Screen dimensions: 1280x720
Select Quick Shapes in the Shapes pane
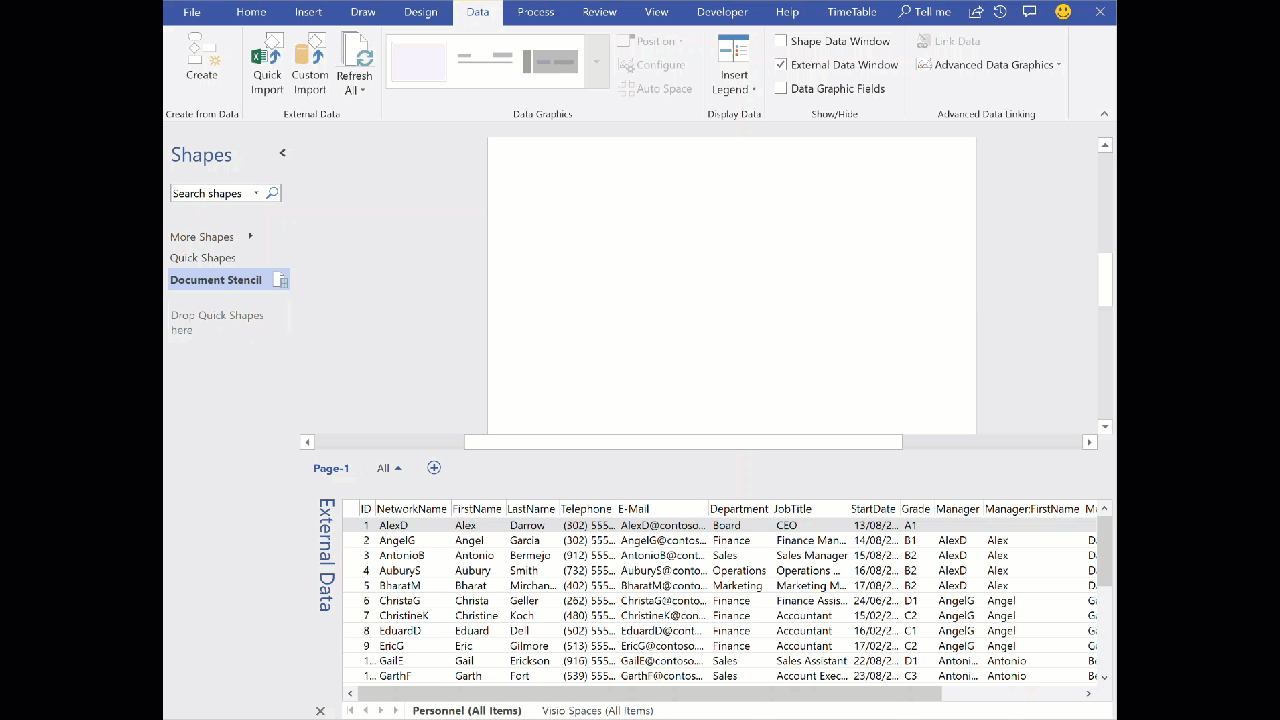203,258
